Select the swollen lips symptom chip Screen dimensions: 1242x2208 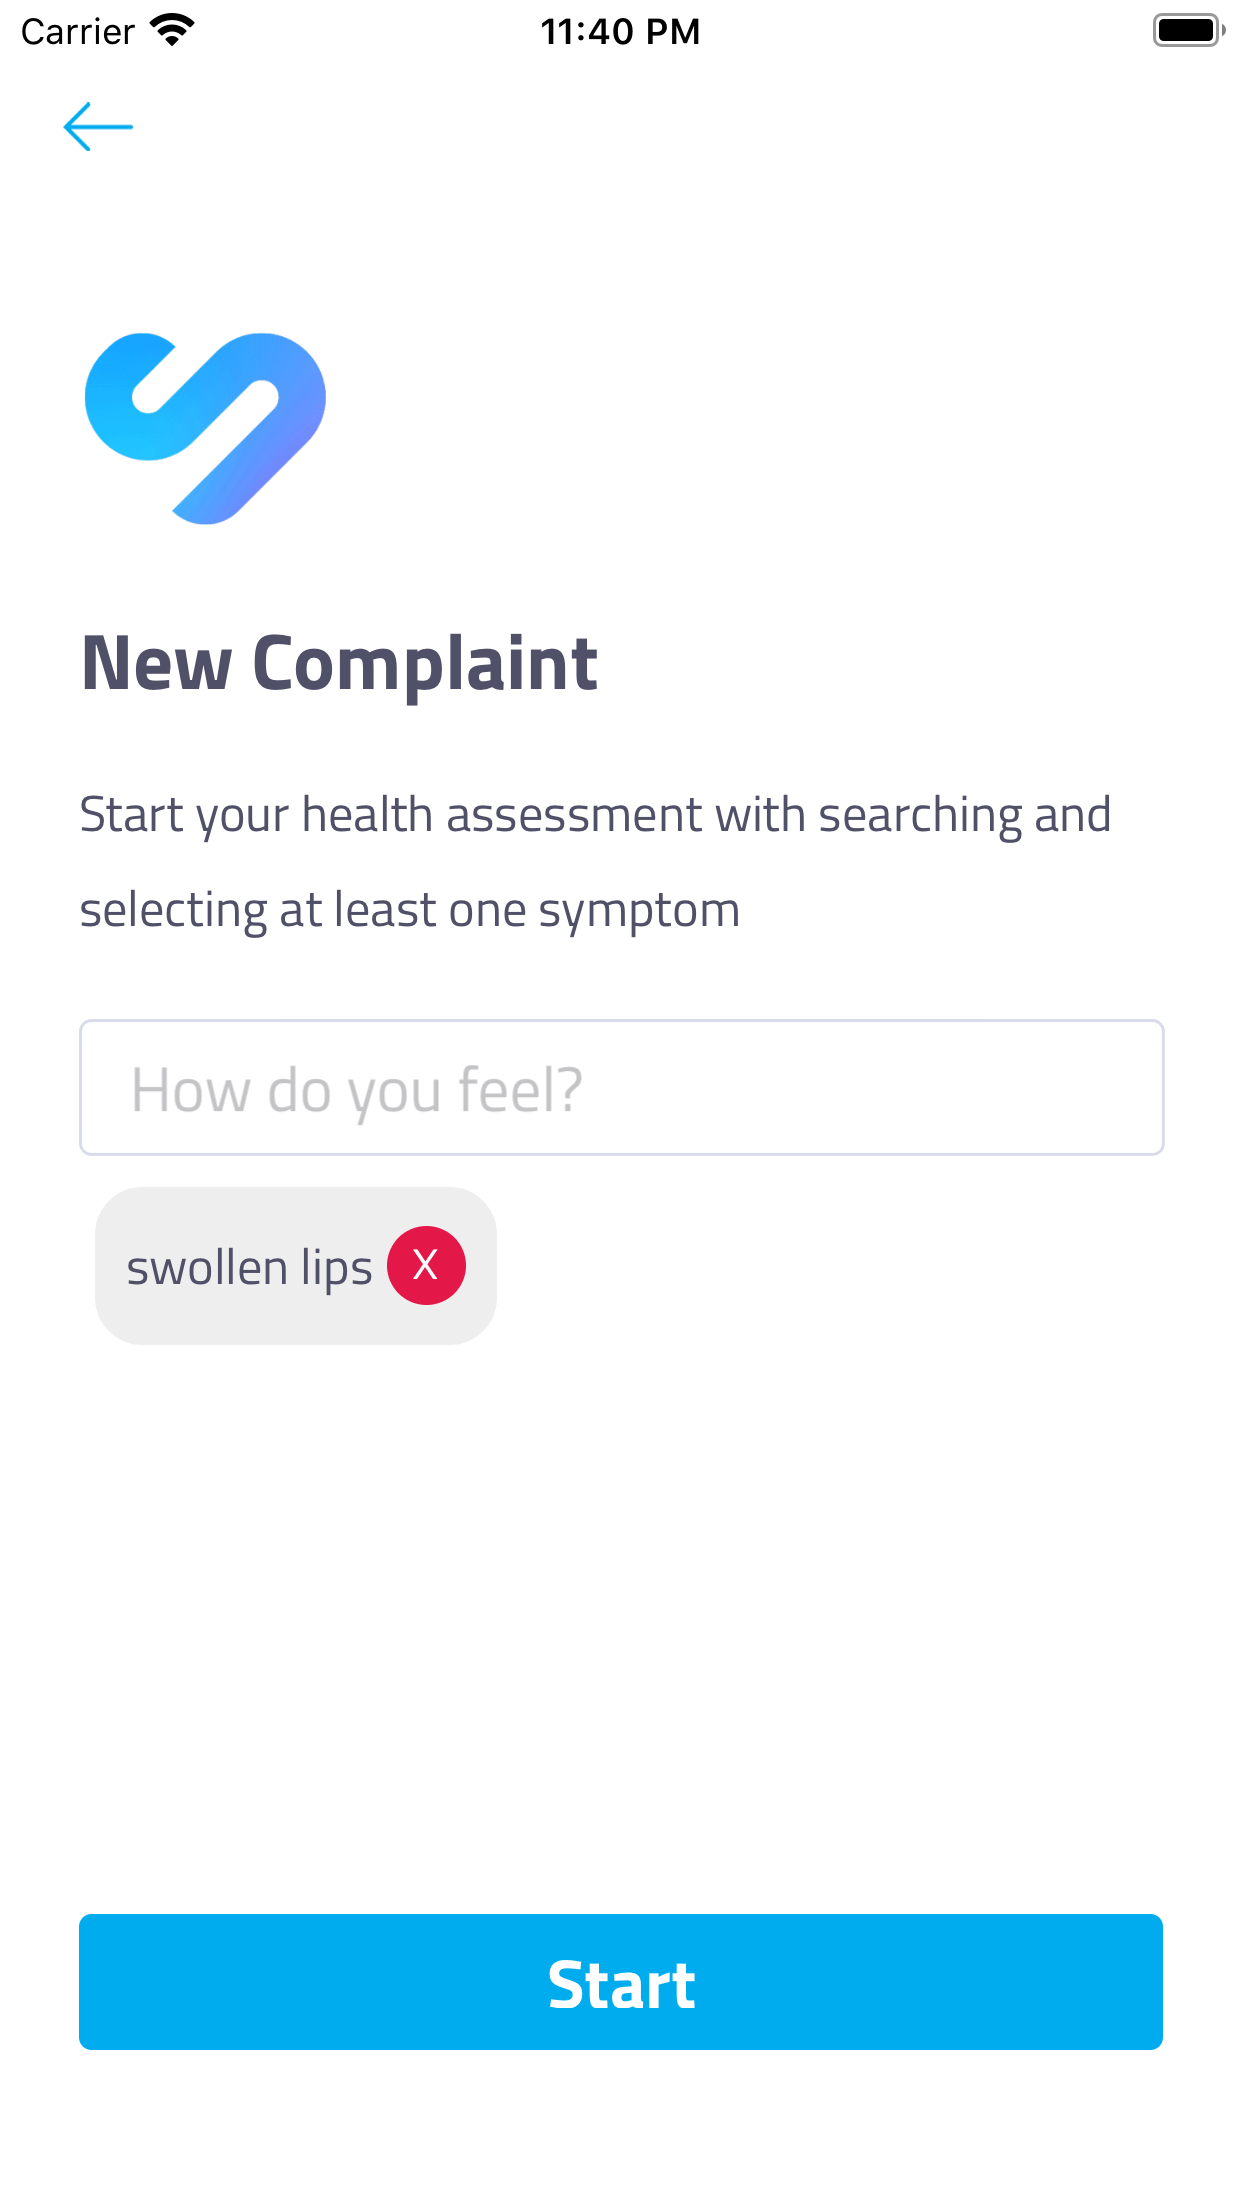[x=296, y=1266]
